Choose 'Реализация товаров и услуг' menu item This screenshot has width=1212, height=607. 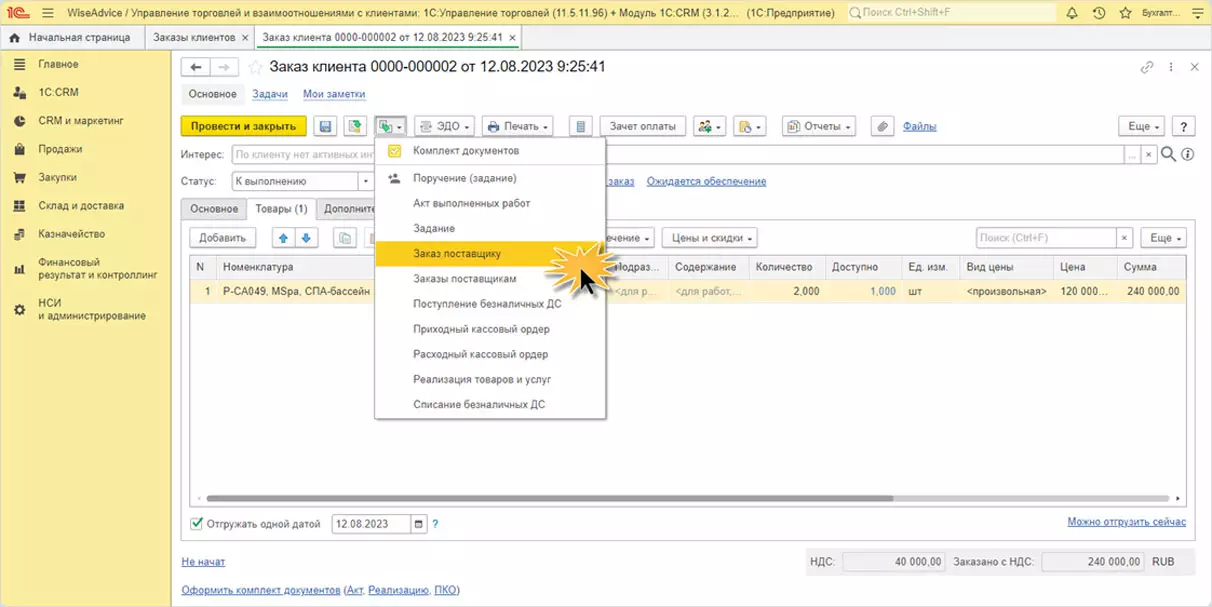482,379
